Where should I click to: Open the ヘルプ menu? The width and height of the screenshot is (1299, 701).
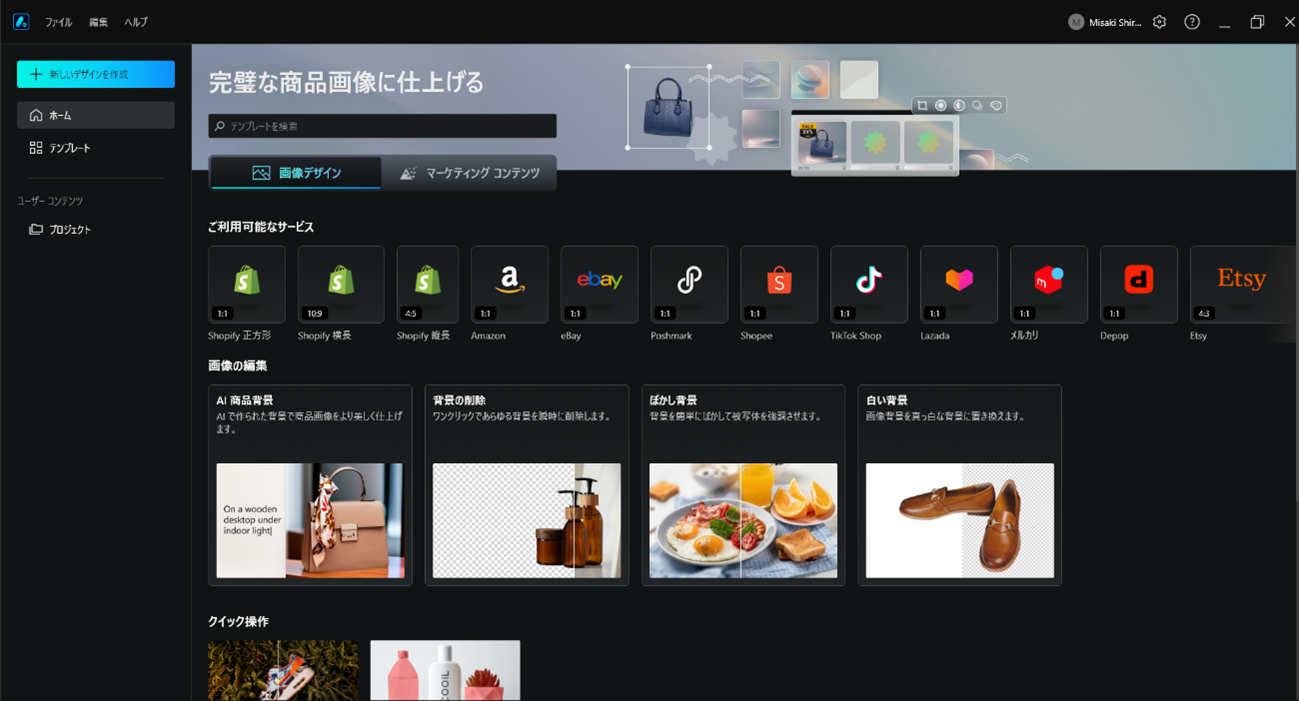point(136,22)
